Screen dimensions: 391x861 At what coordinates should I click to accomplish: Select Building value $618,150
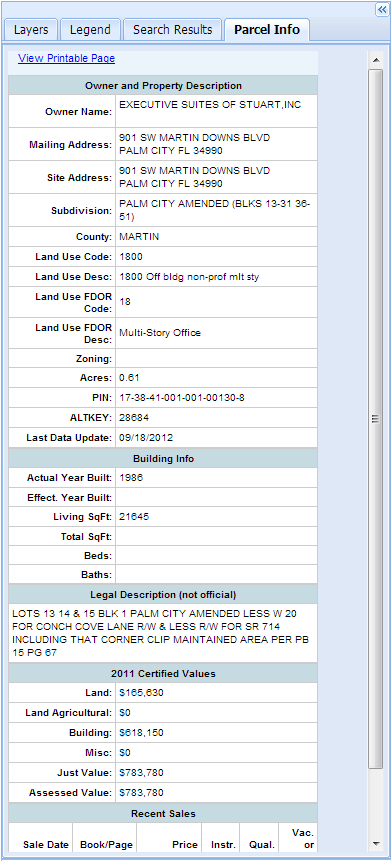[x=141, y=733]
